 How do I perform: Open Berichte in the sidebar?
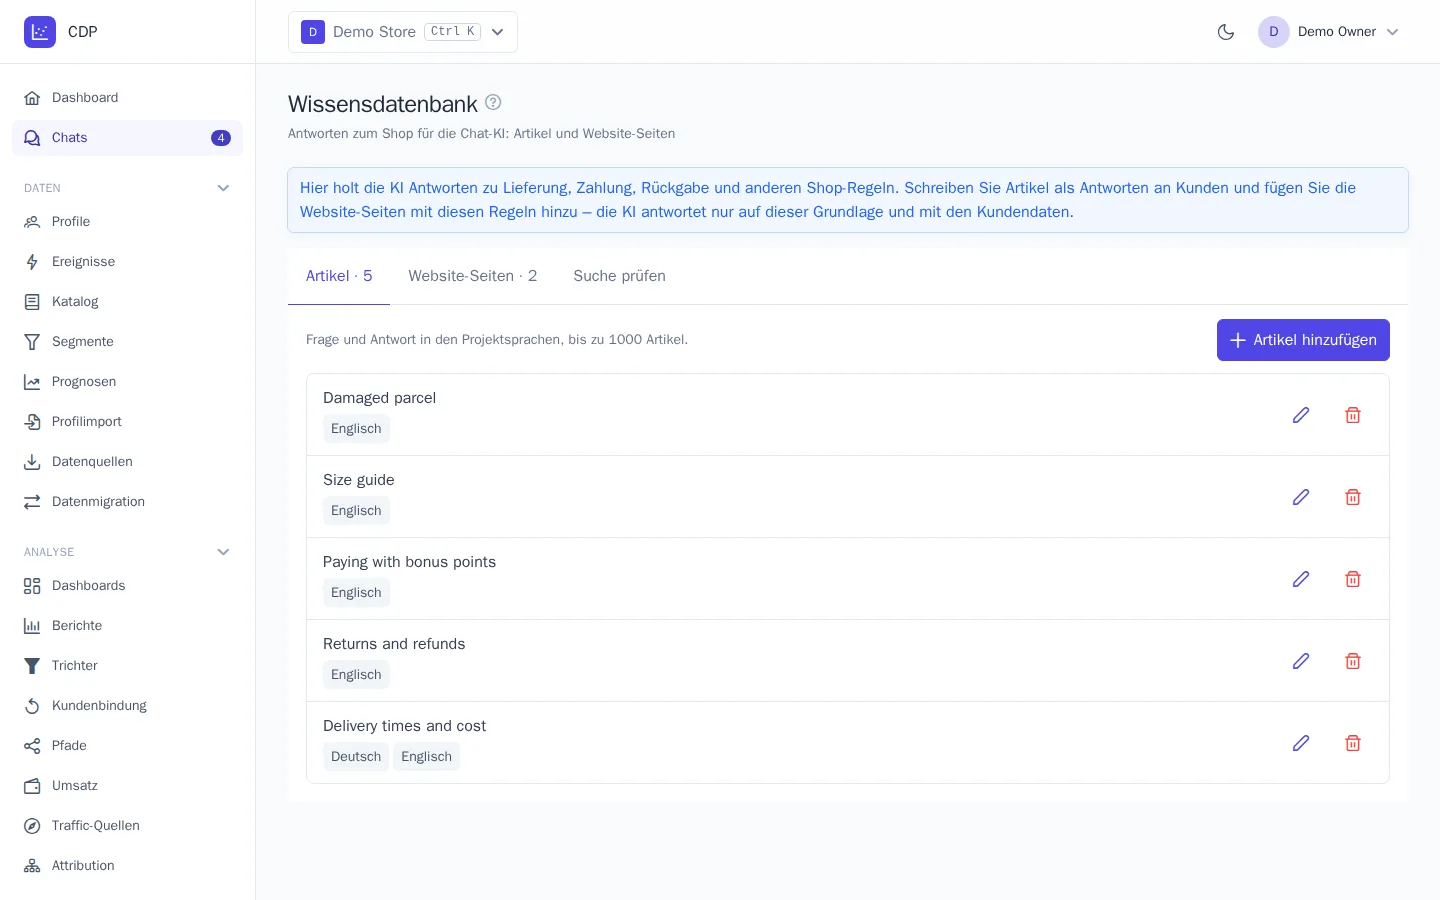tap(127, 626)
